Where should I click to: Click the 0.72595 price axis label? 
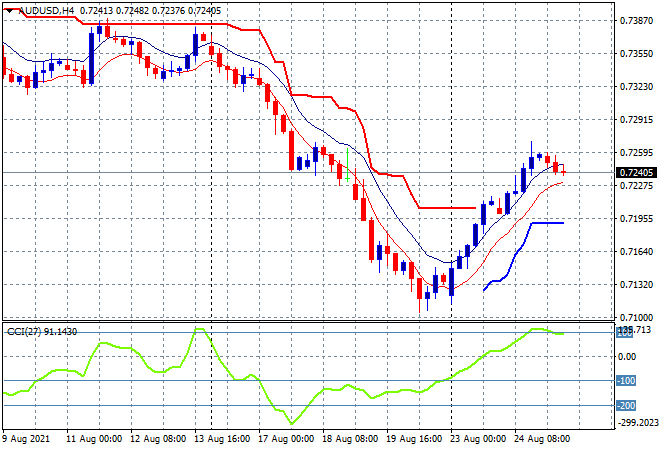[x=636, y=152]
